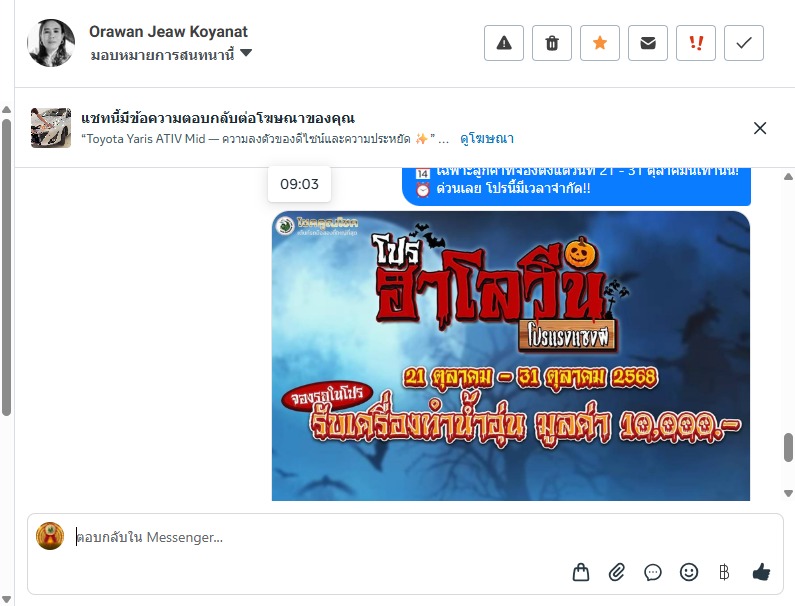This screenshot has width=795, height=606.
Task: Open the shopping bag order icon
Action: pos(581,572)
